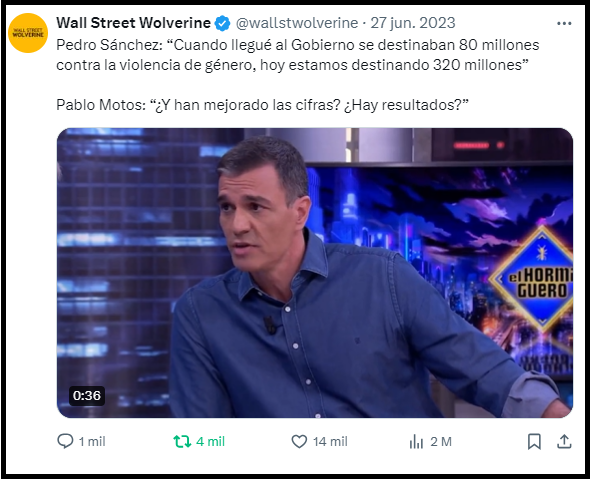Click the green retweet icon
Screen dimensions: 590x479
182,441
